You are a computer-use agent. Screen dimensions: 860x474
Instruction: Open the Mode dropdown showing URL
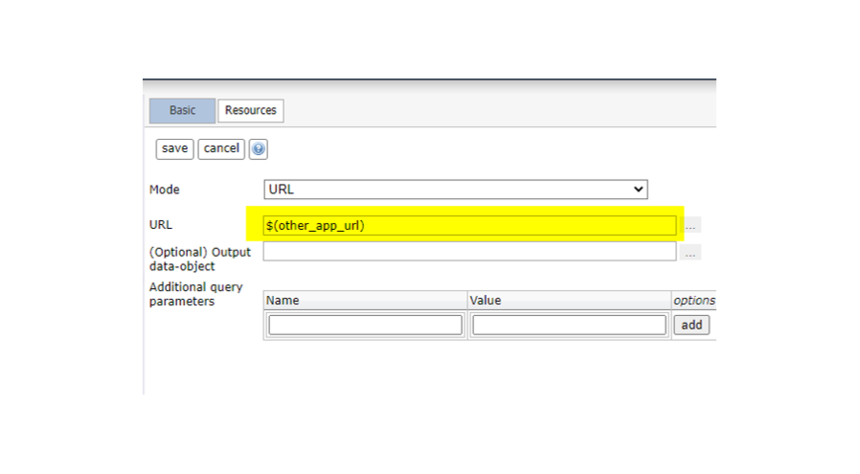click(x=455, y=189)
